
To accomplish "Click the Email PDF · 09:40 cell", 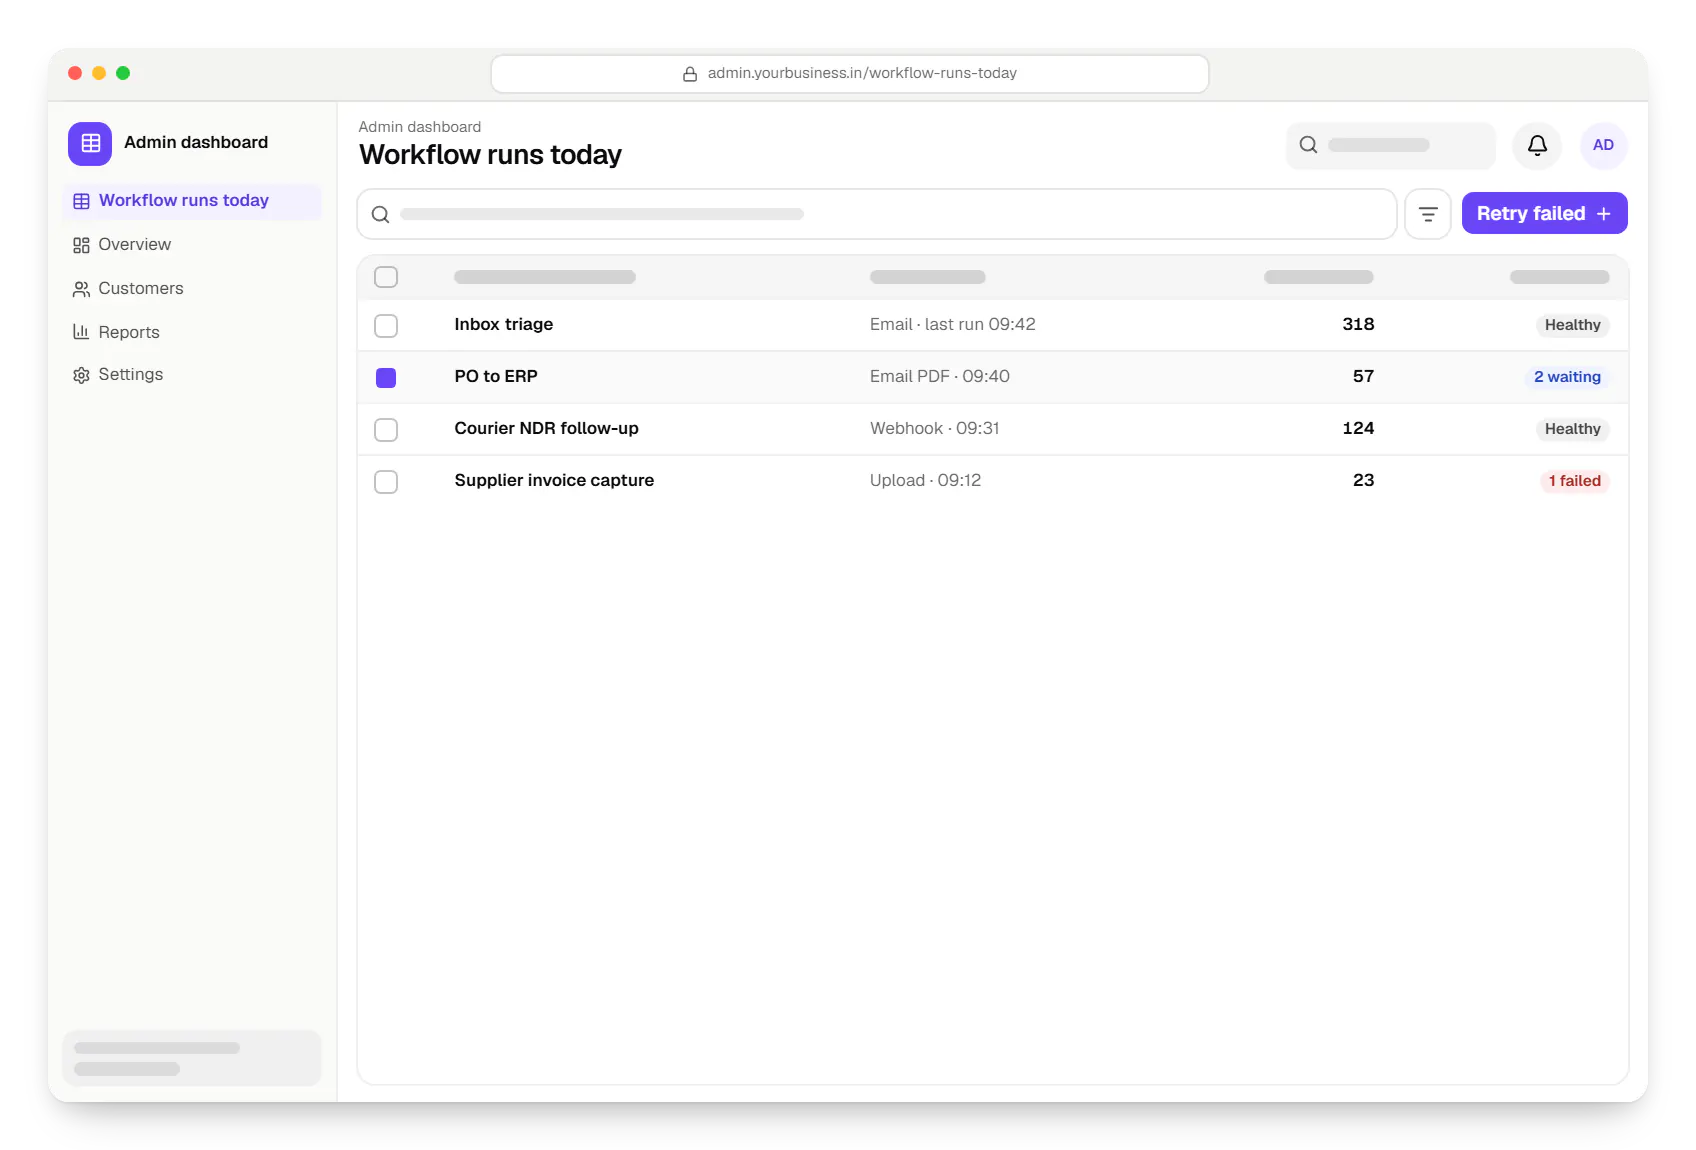I will click(940, 376).
